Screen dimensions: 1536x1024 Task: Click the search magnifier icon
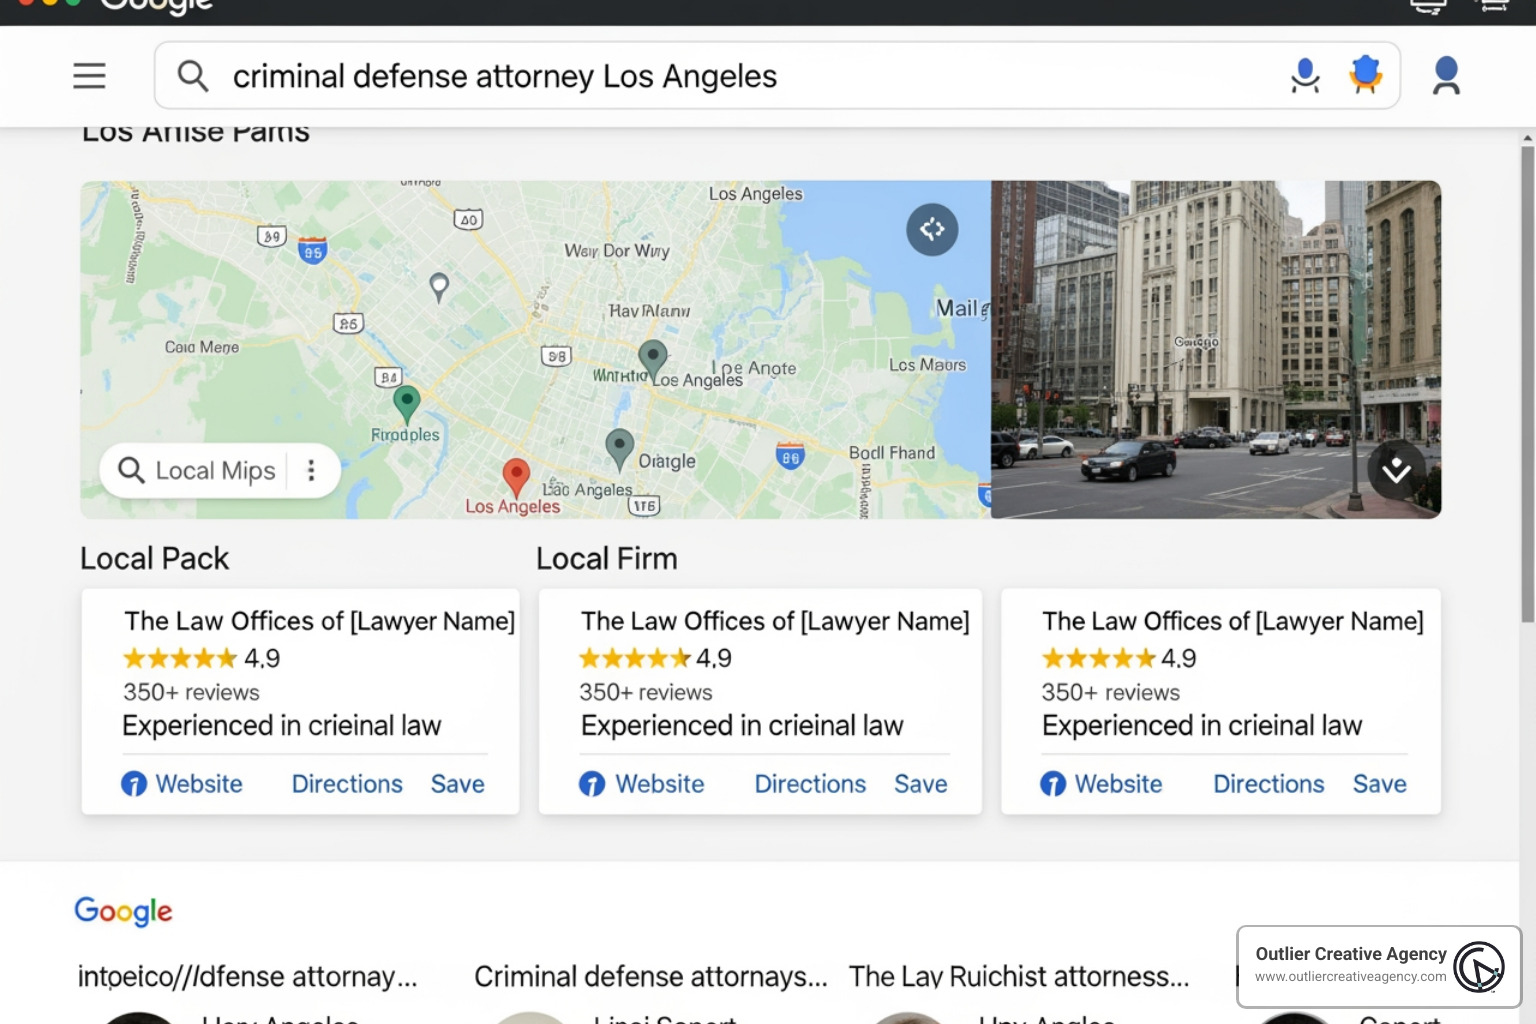coord(192,76)
